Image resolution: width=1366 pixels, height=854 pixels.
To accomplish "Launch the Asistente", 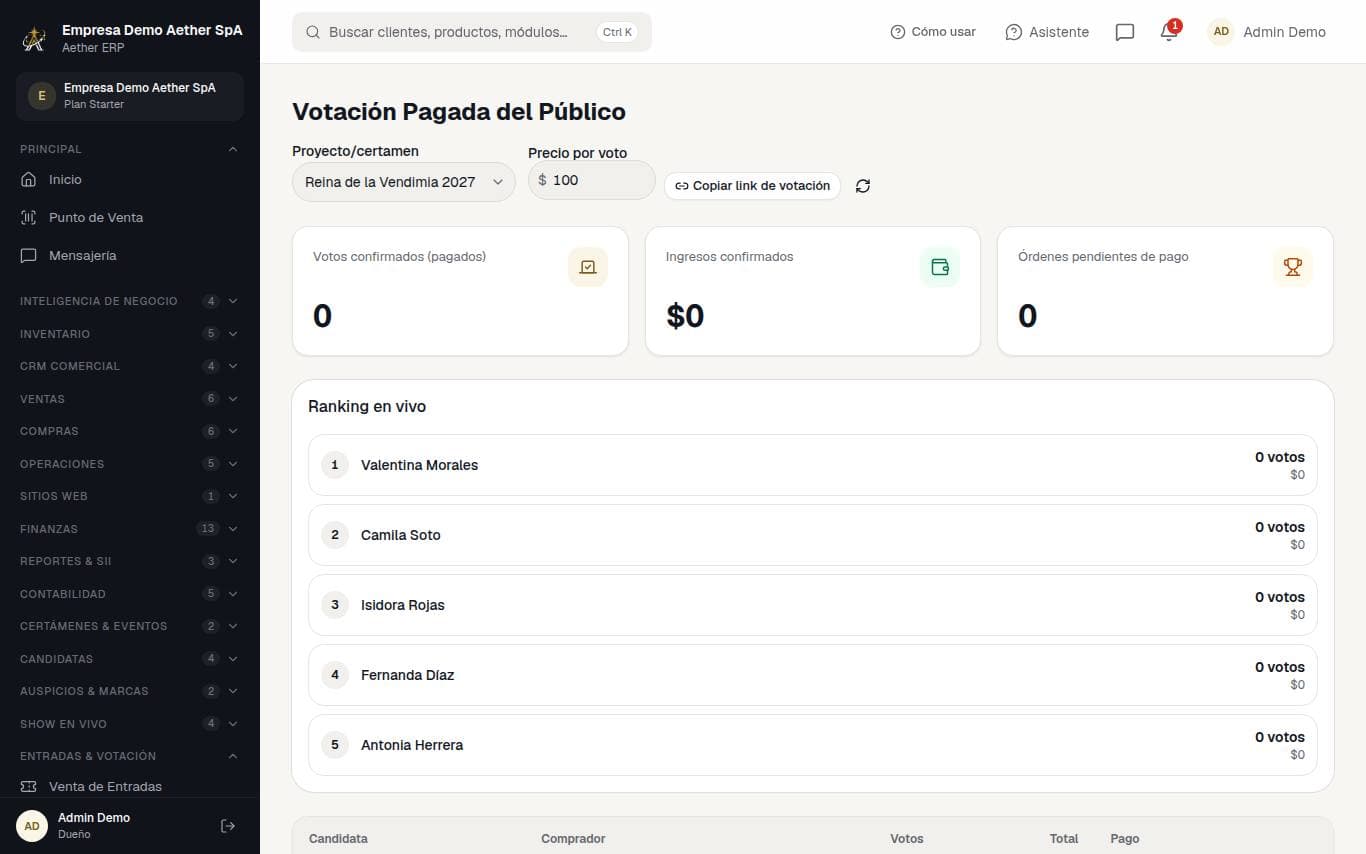I will point(1047,32).
